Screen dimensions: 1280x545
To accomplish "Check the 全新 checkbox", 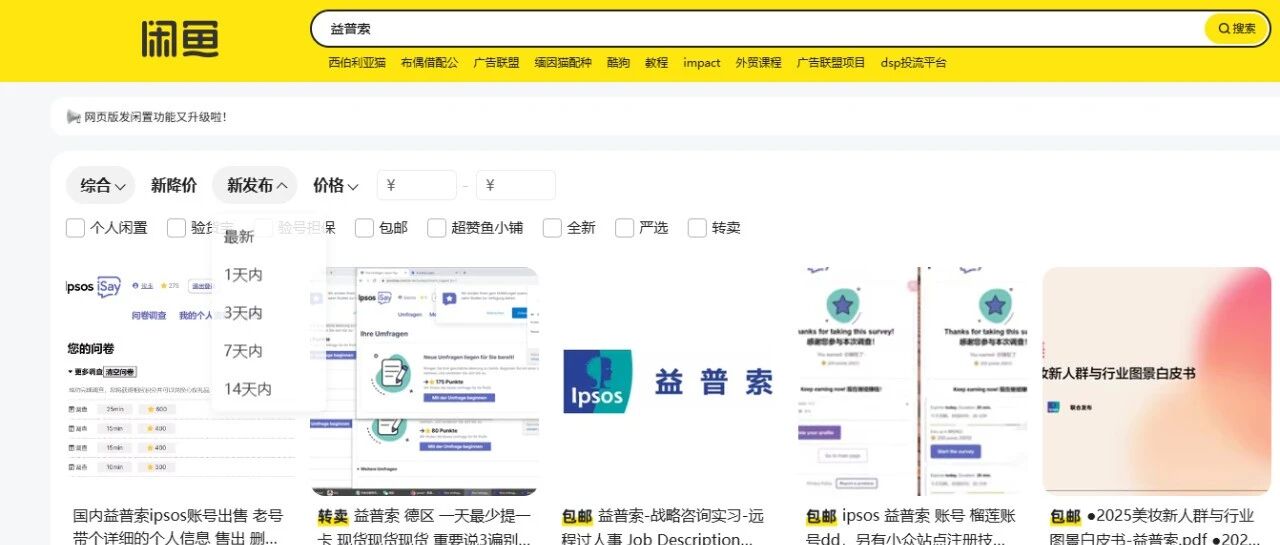I will (552, 228).
